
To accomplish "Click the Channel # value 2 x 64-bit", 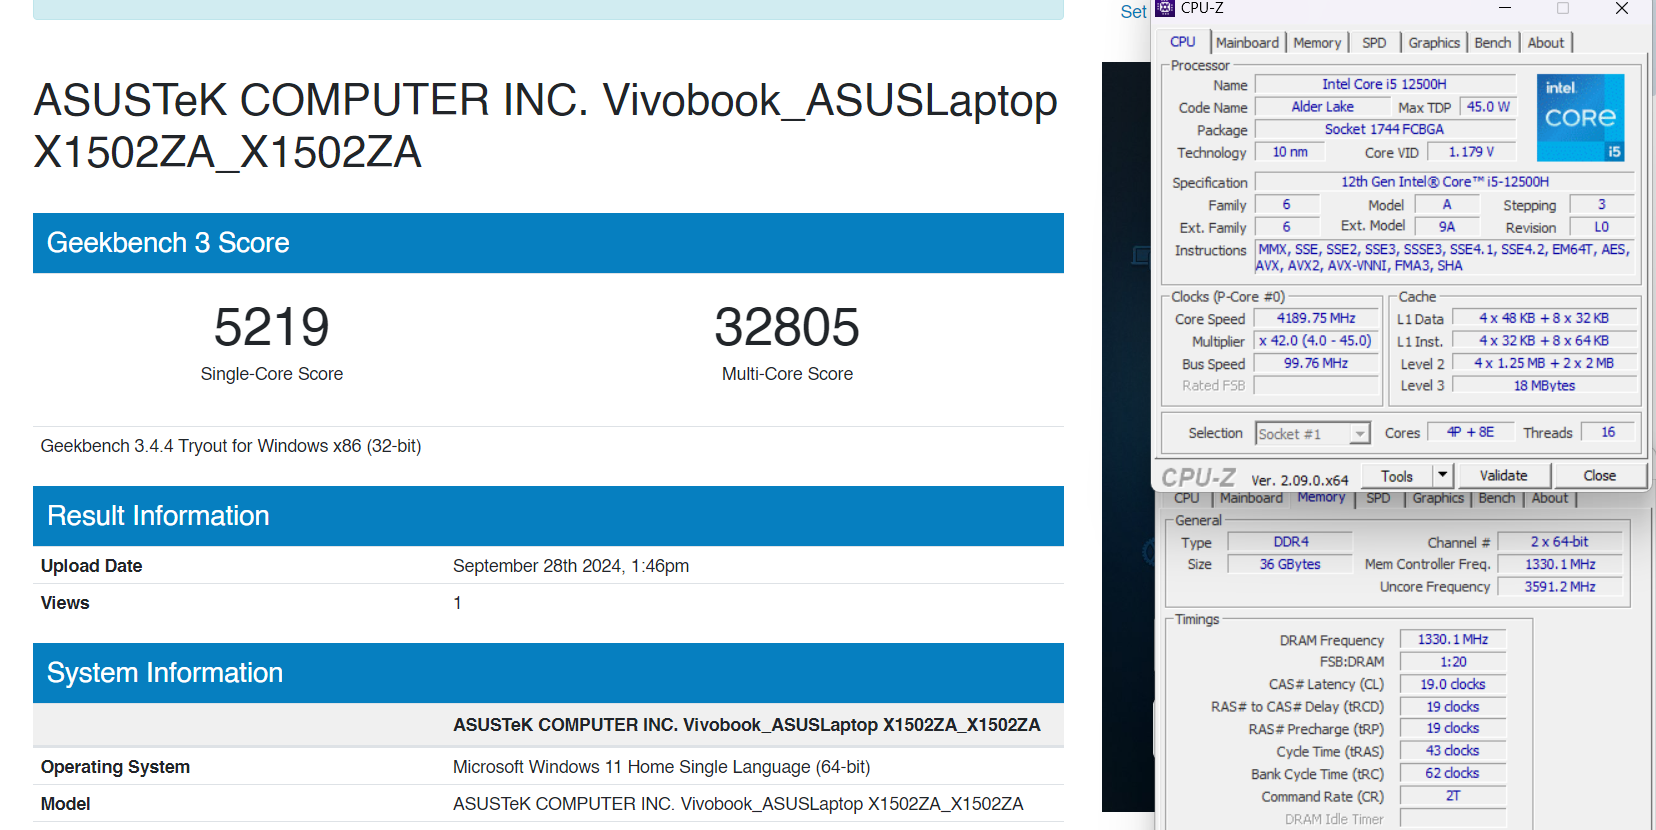I will pyautogui.click(x=1560, y=541).
